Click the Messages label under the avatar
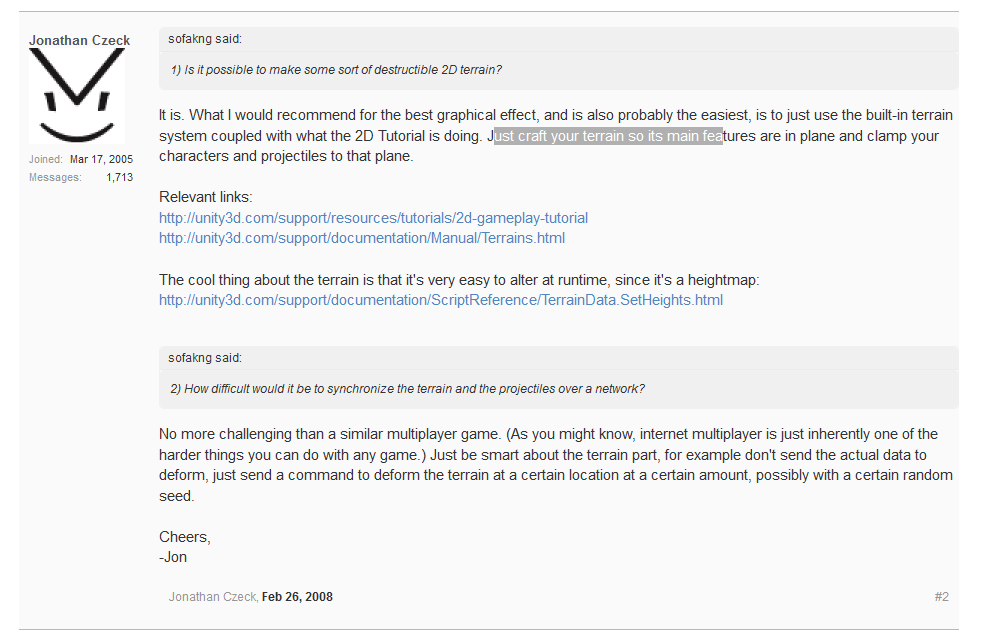The width and height of the screenshot is (1006, 632). [55, 177]
